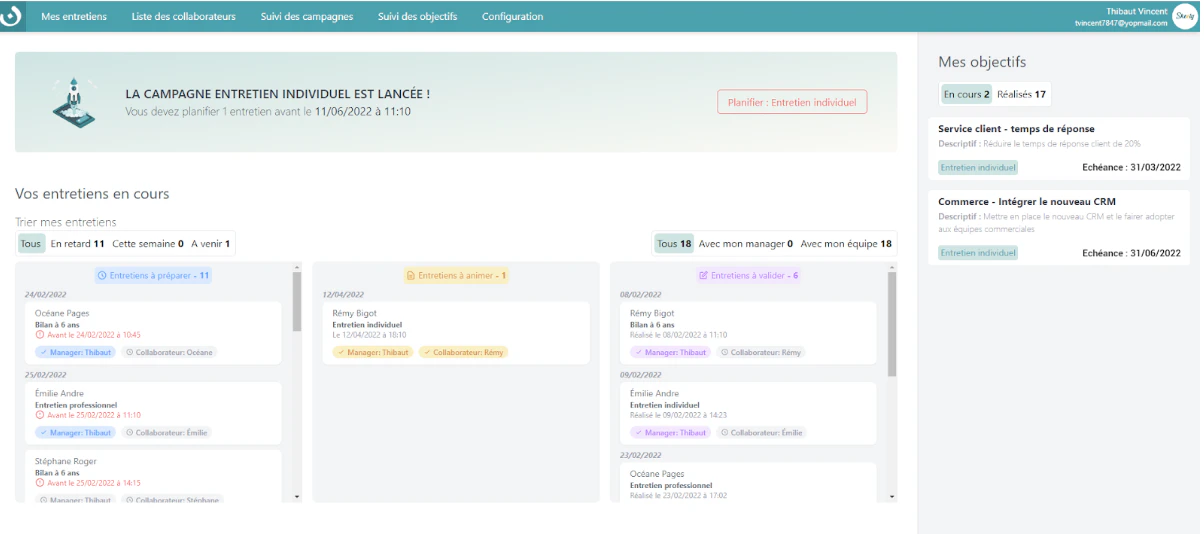Open Océane Pages Bilan à 6 ans card to prepare

(153, 332)
